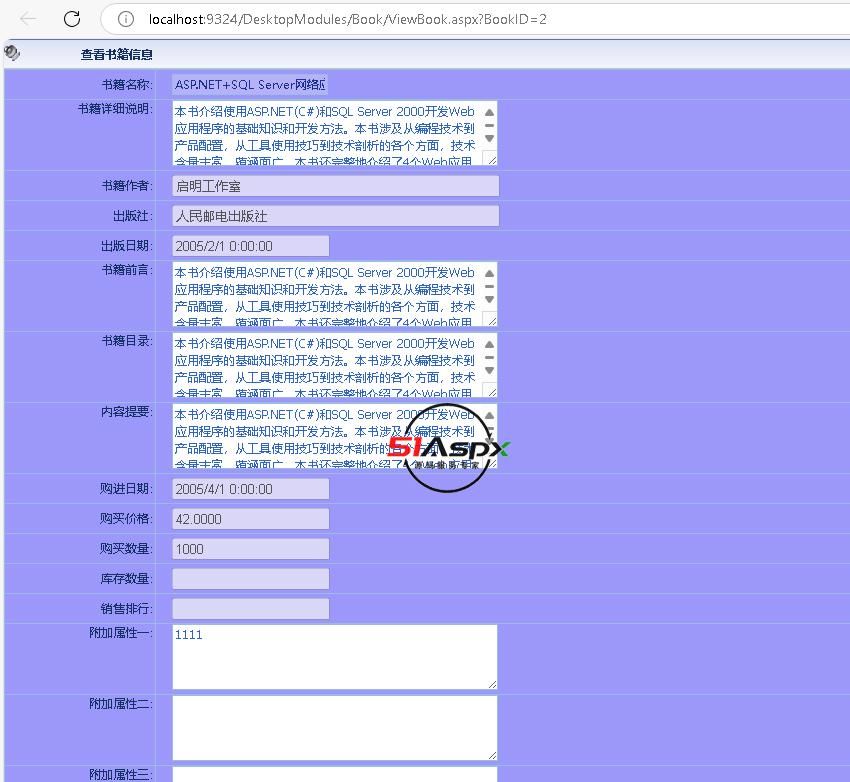Click the 书籍作者 field 启明工作室

(336, 186)
